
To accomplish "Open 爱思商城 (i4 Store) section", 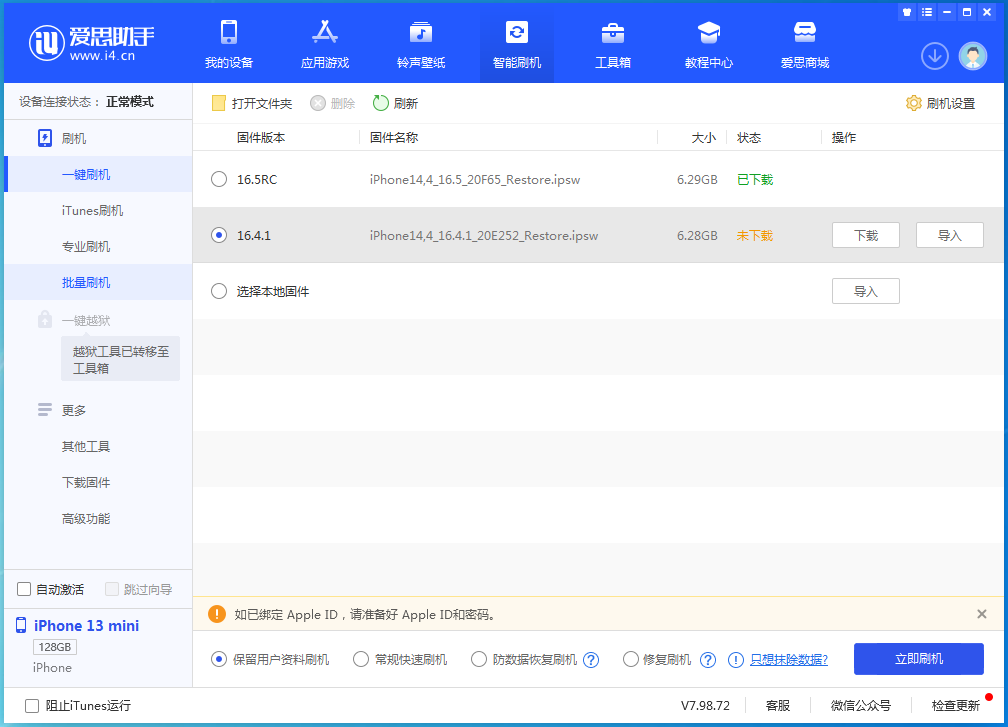I will click(805, 44).
